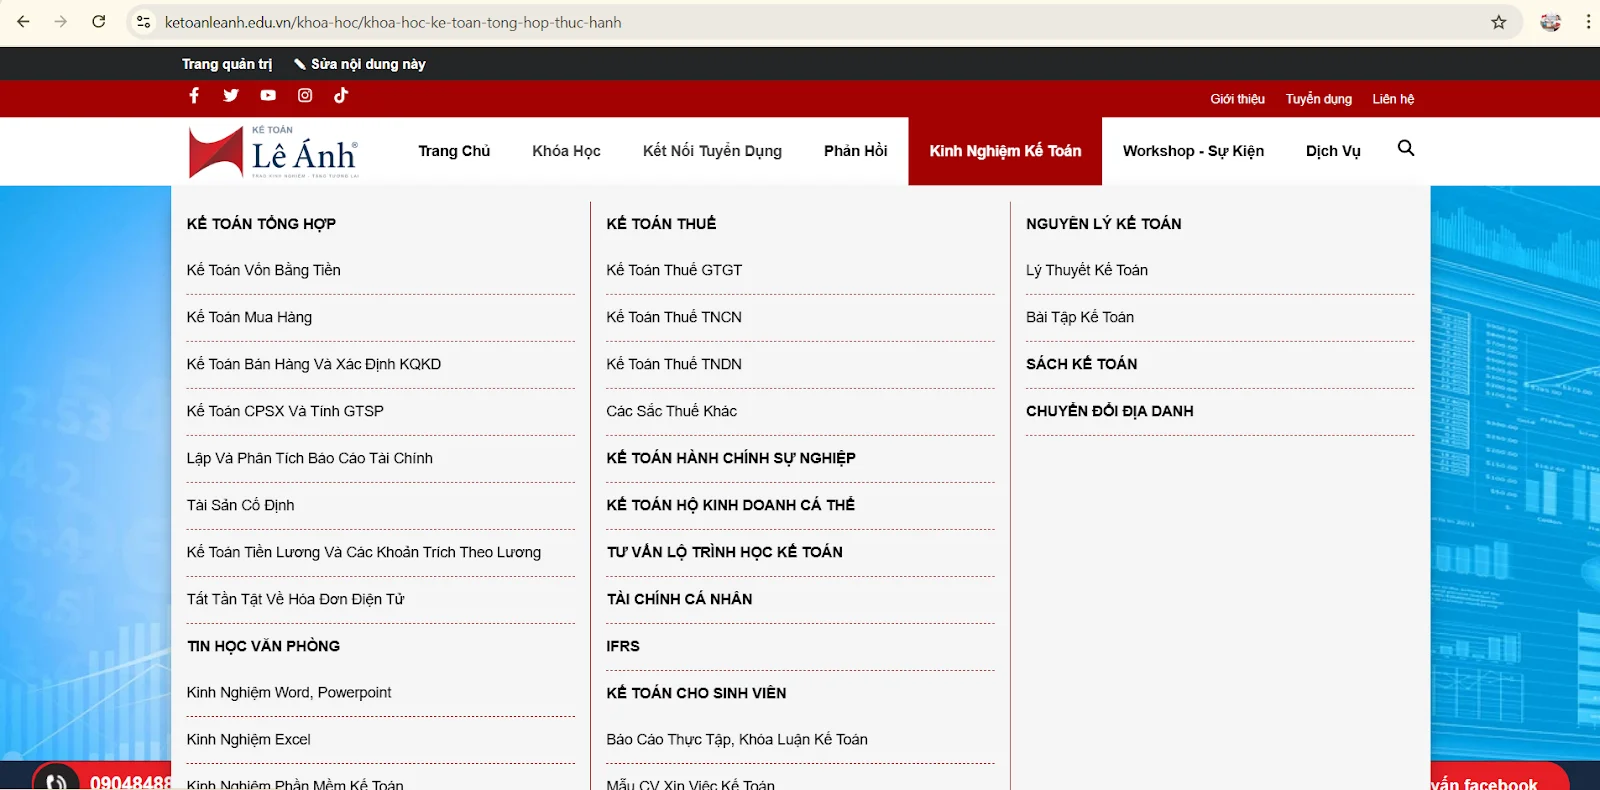This screenshot has width=1600, height=790.
Task: Bookmark this page with star icon
Action: point(1498,22)
